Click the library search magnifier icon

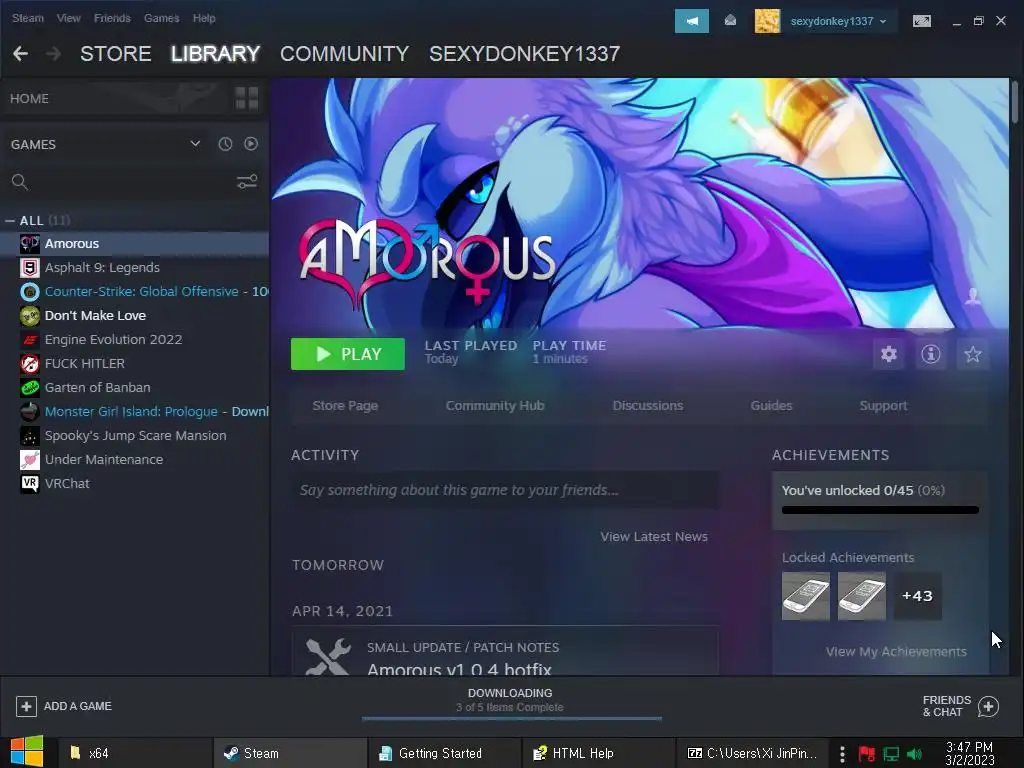click(20, 182)
